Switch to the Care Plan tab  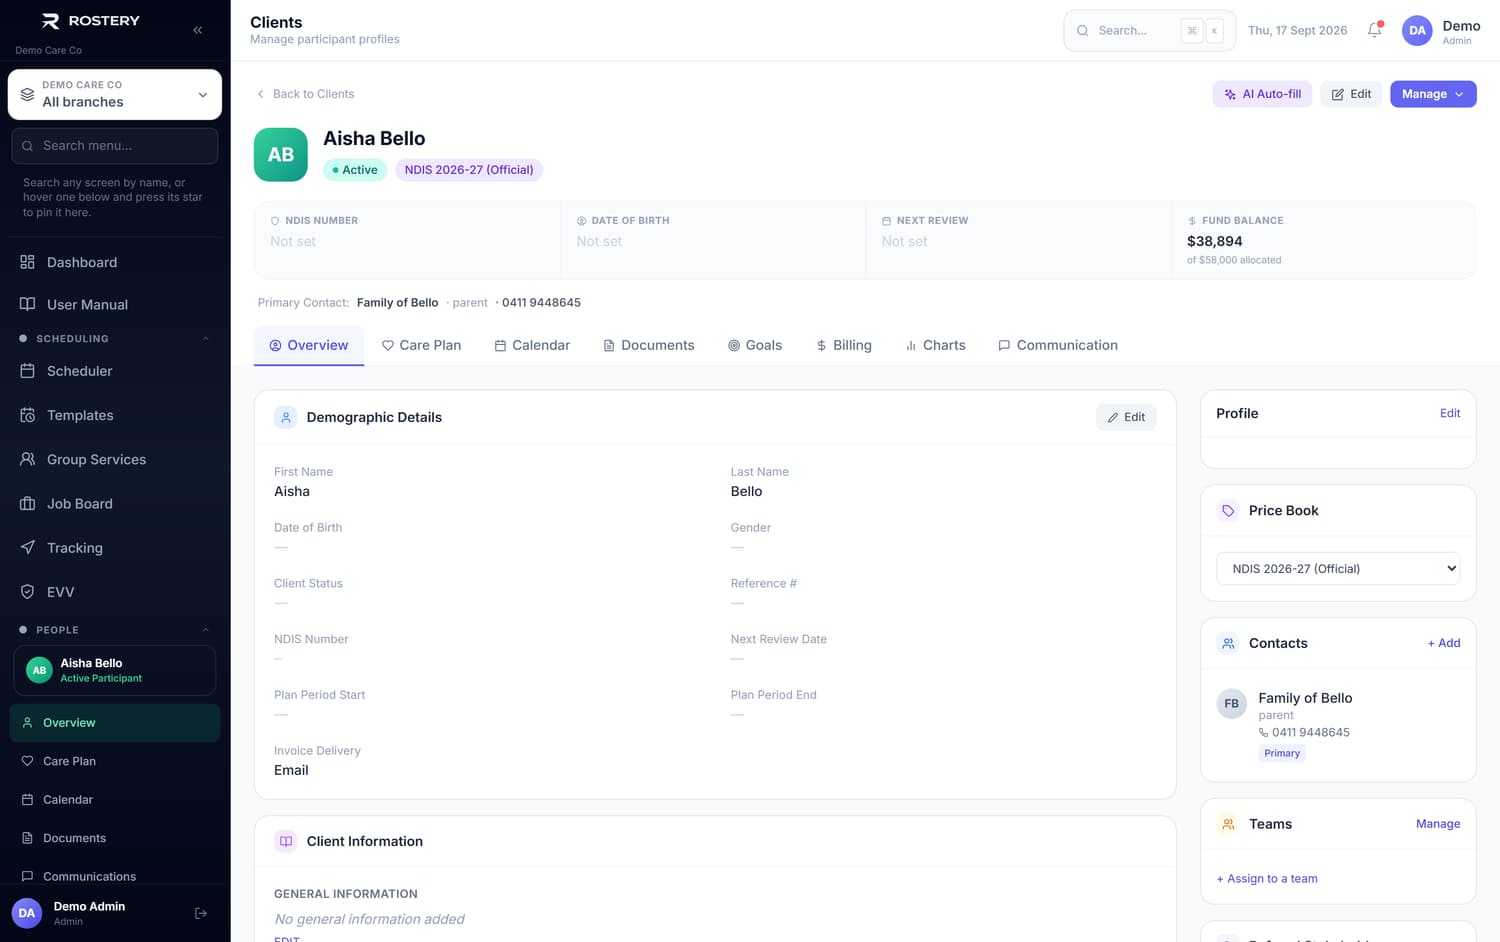(421, 345)
